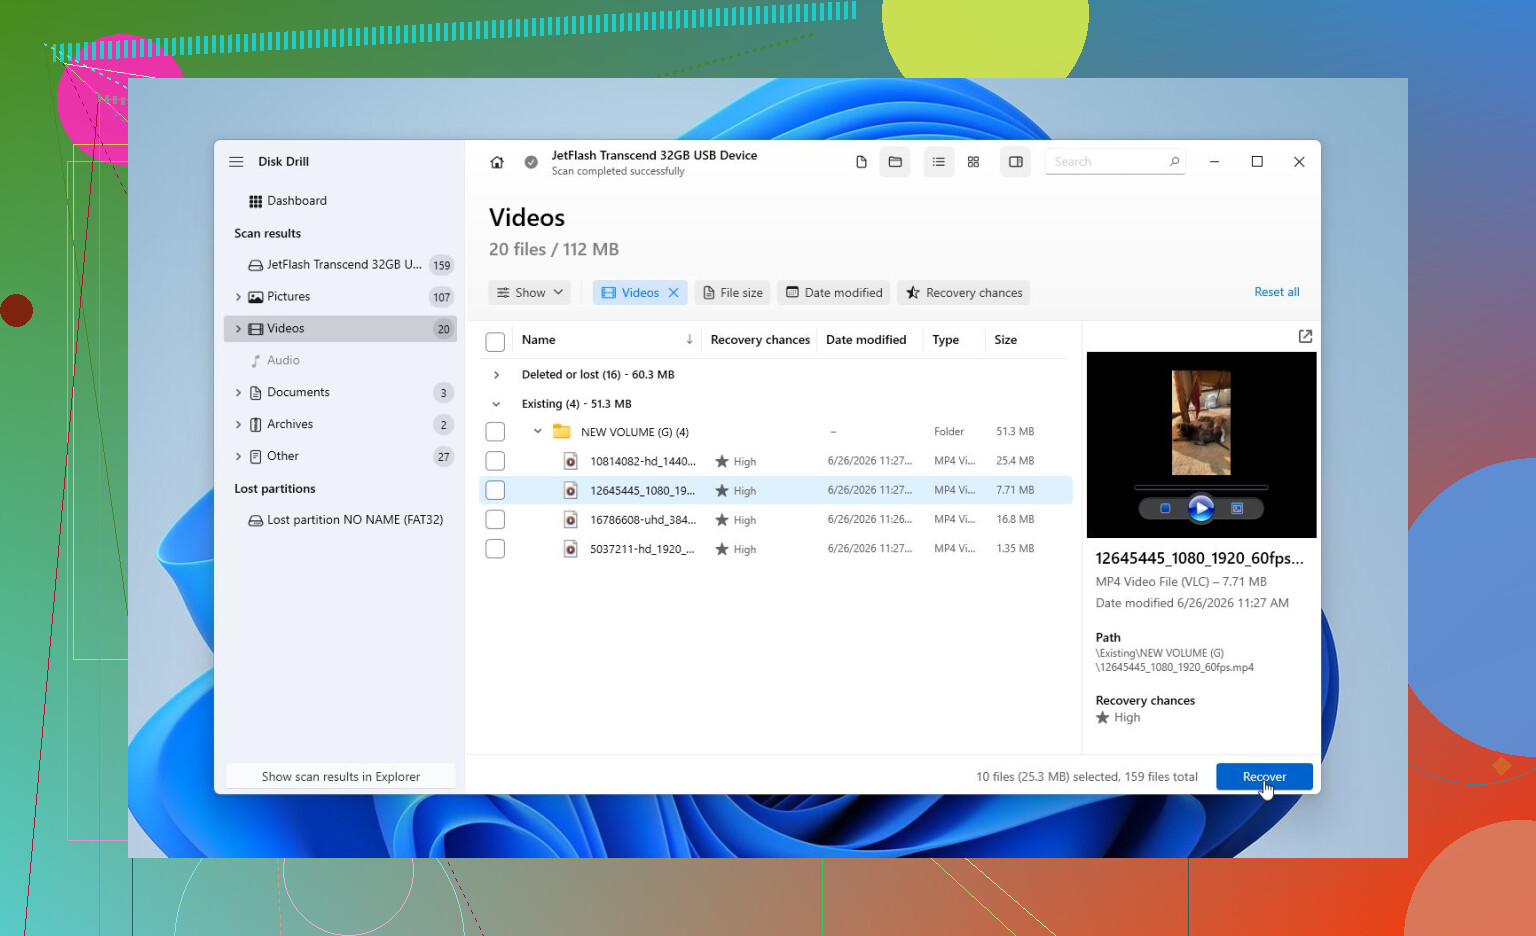Expand the Pictures category in sidebar

tap(238, 297)
